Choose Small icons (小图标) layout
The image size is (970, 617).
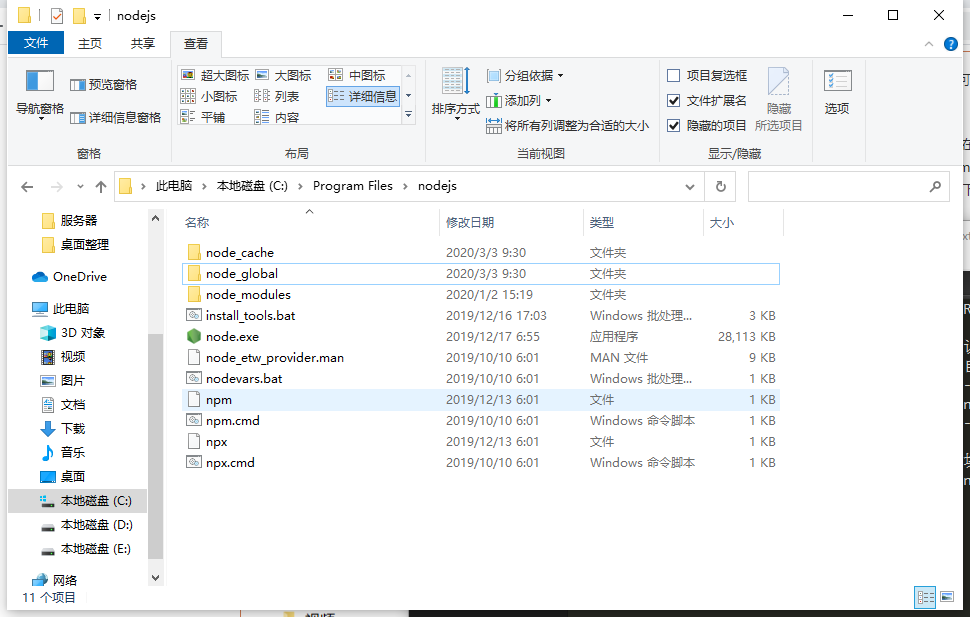[209, 97]
